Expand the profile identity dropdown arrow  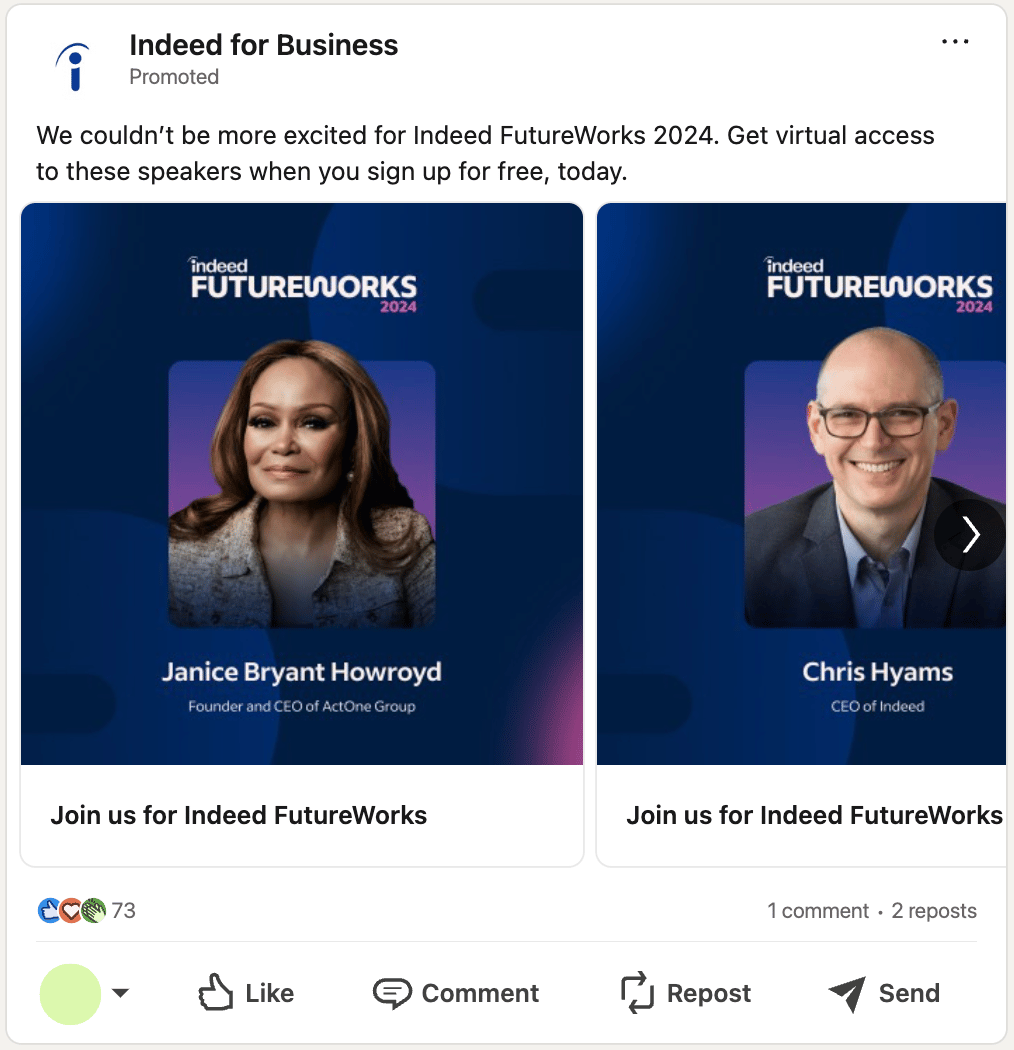(121, 992)
